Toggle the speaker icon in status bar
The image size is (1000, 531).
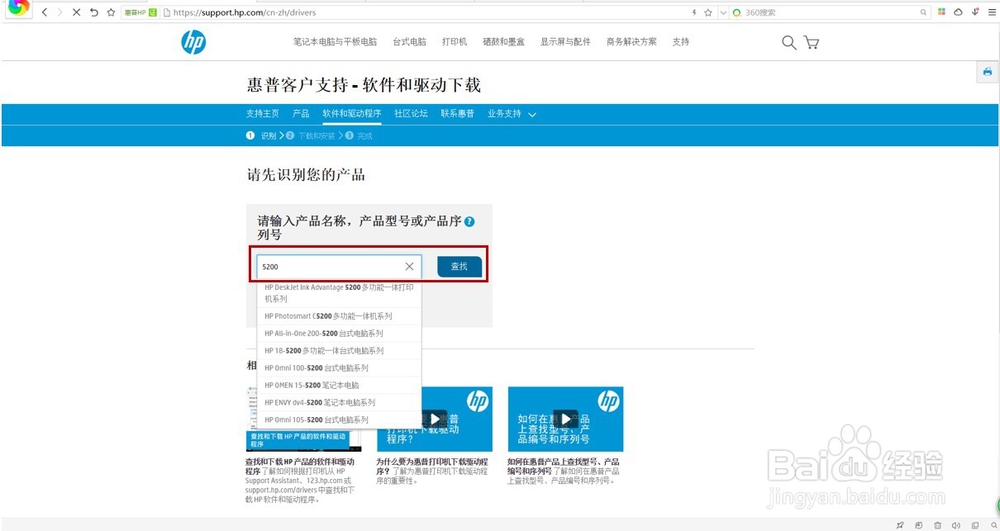956,525
